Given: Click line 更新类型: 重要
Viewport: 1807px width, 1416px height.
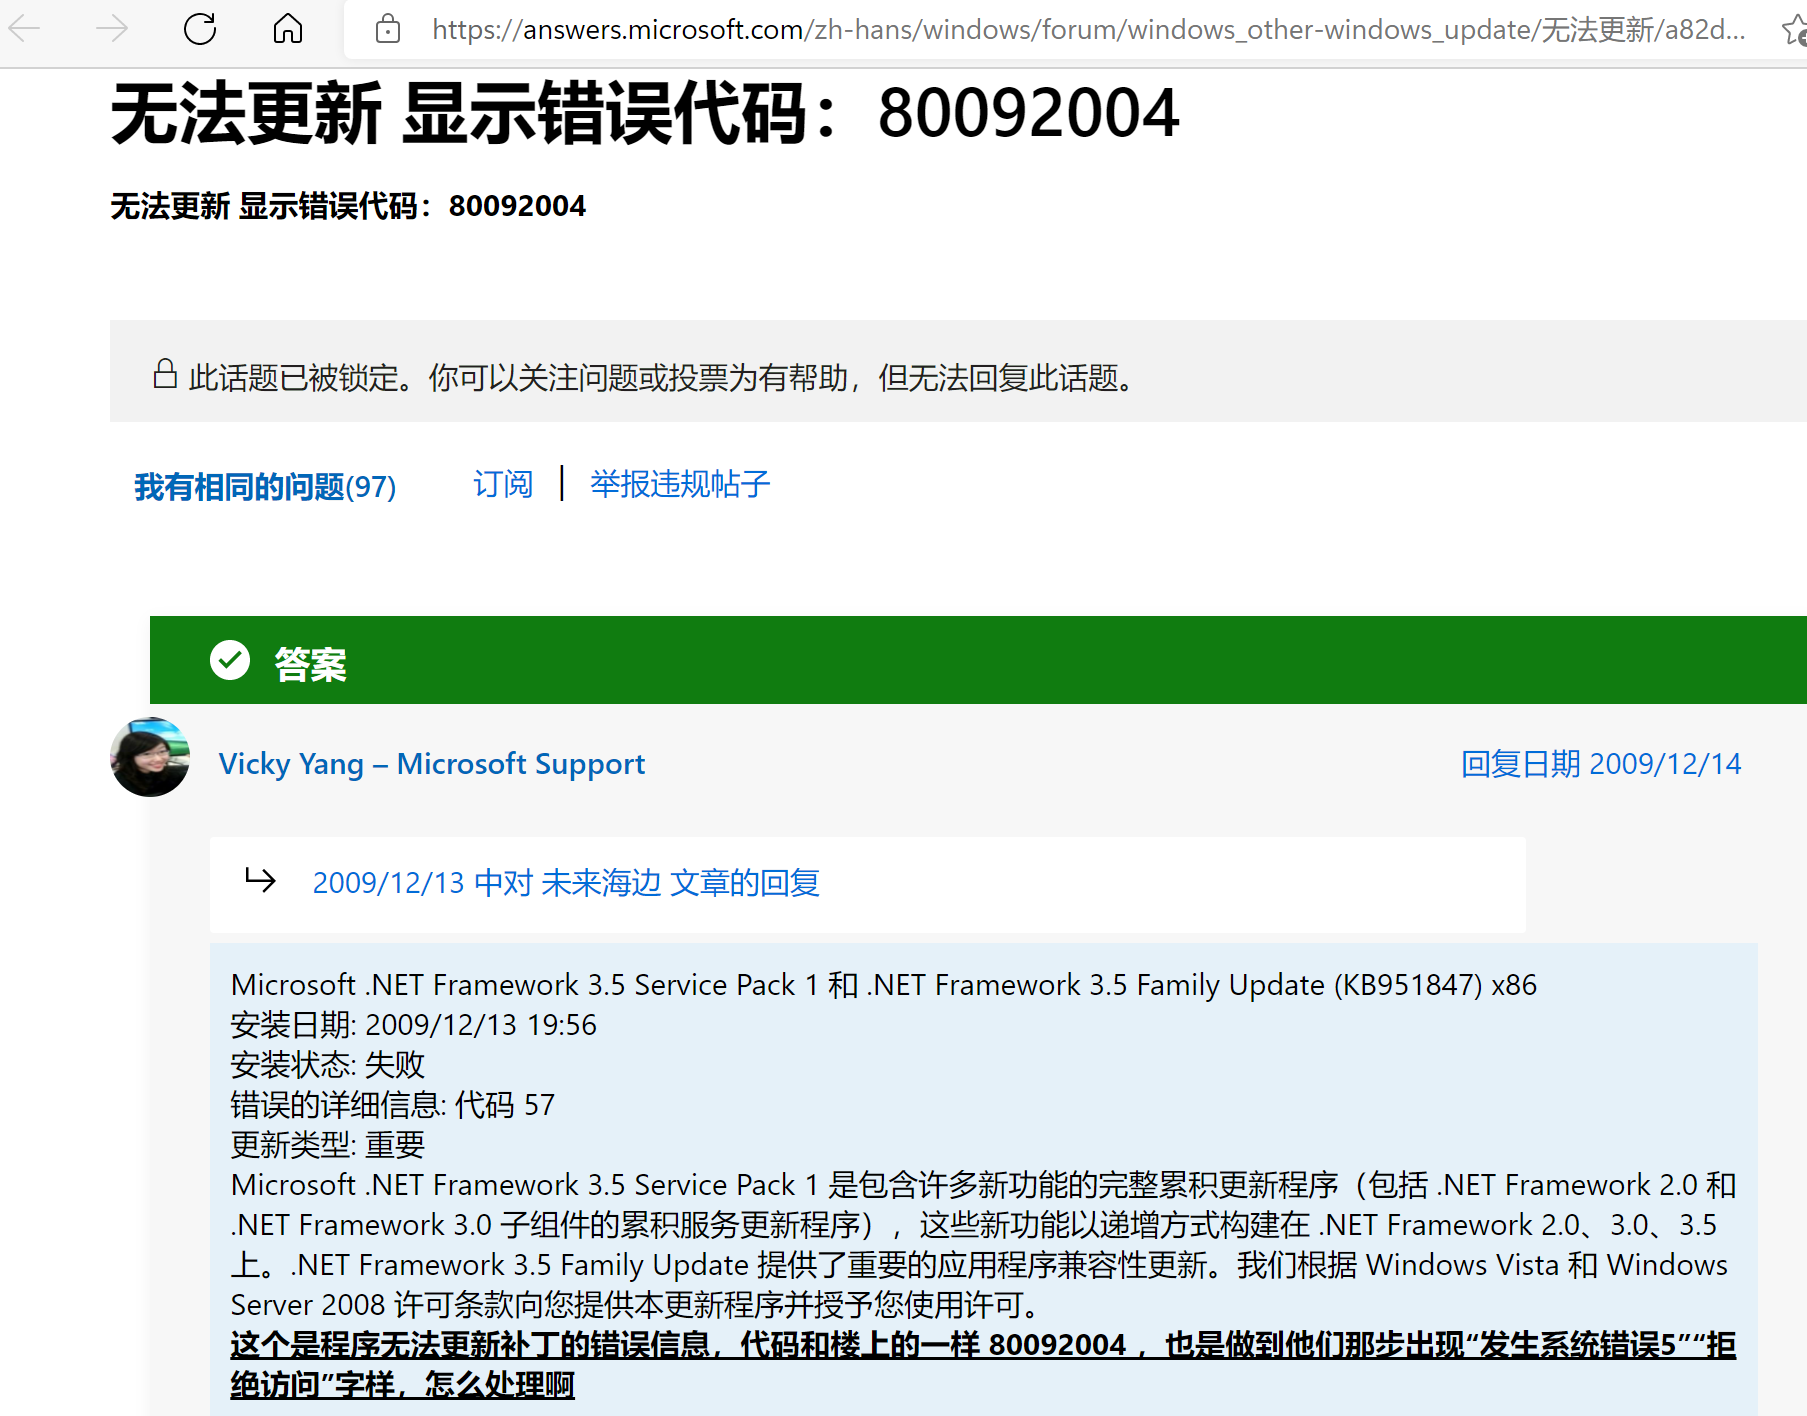Looking at the screenshot, I should pyautogui.click(x=328, y=1145).
